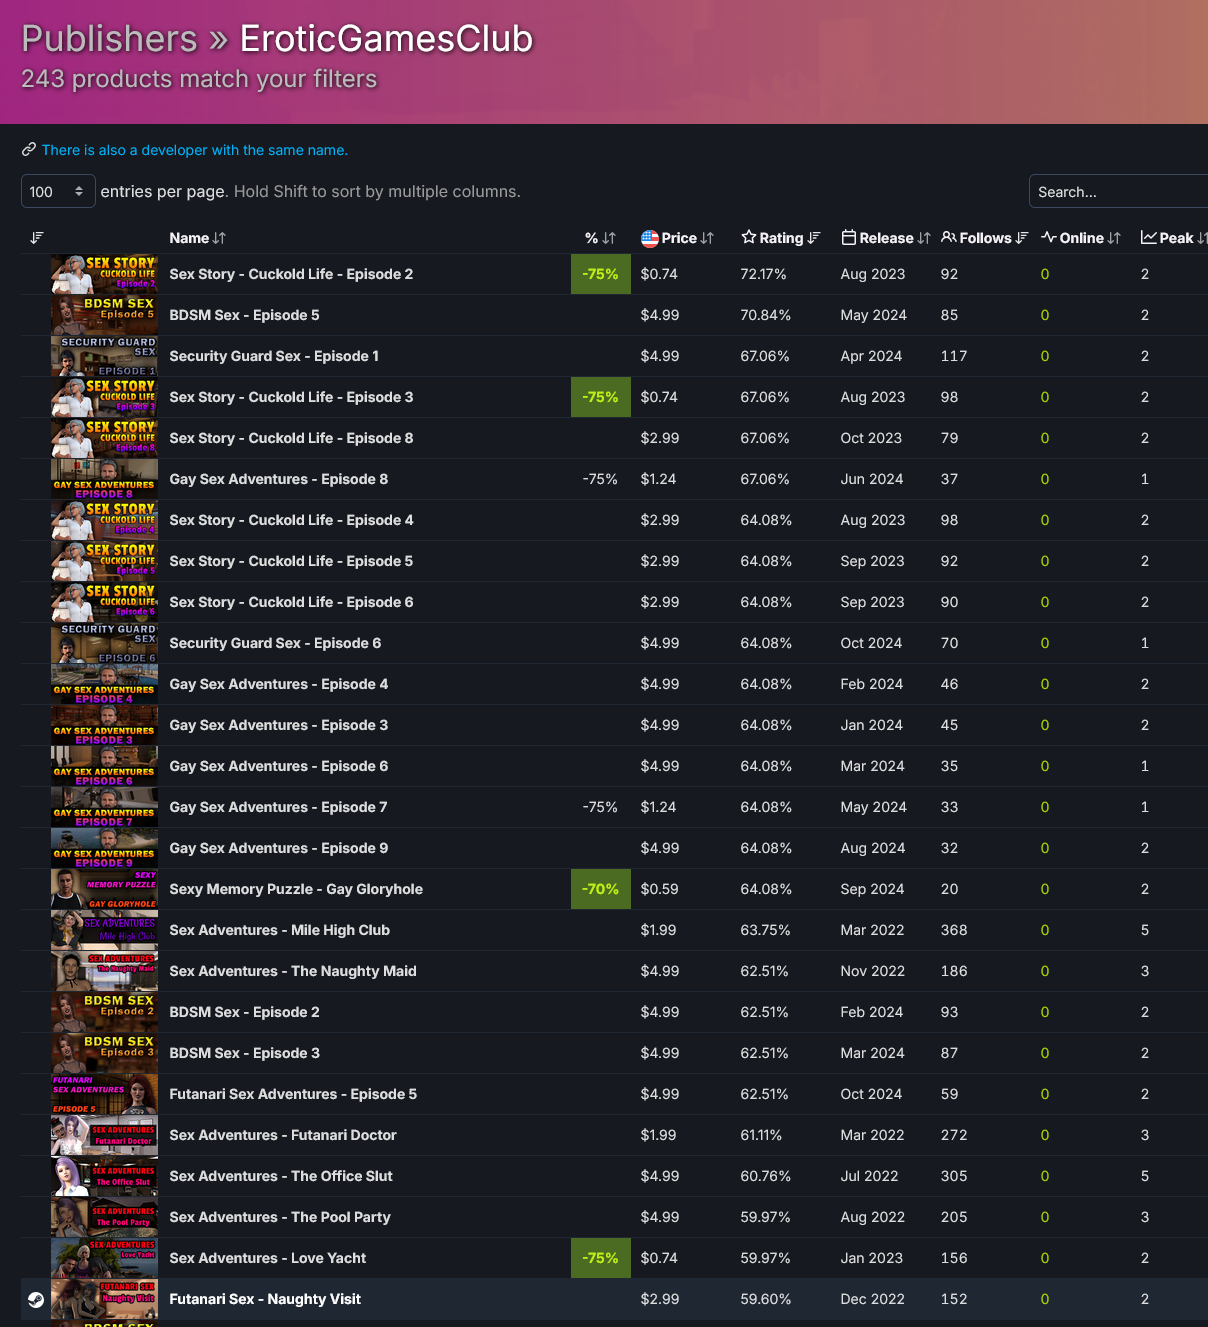Click the 61.11% rating cell
Viewport: 1208px width, 1327px height.
(x=761, y=1135)
